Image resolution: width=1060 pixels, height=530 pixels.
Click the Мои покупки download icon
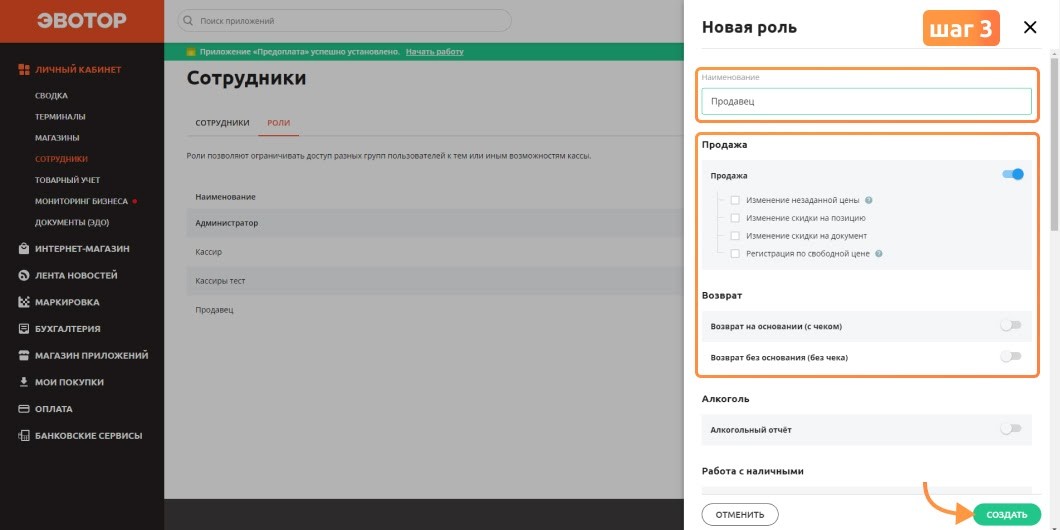(x=24, y=382)
